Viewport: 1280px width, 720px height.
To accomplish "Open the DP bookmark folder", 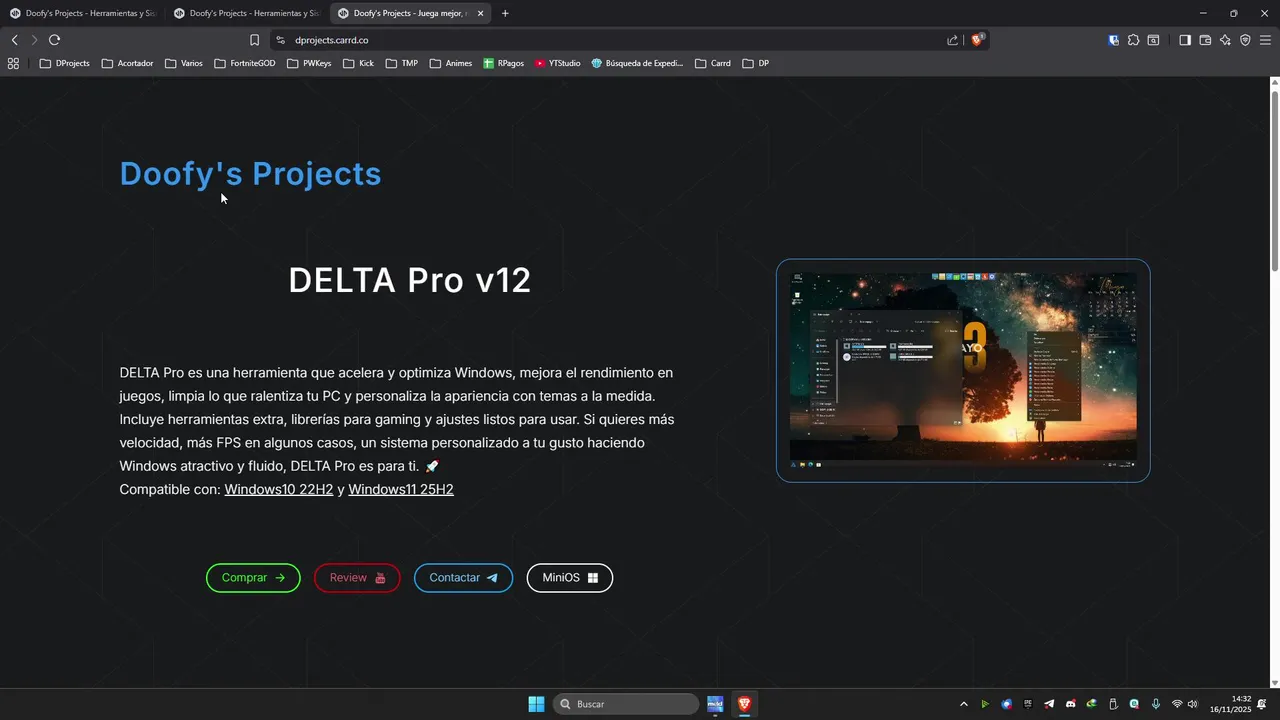I will [x=756, y=63].
